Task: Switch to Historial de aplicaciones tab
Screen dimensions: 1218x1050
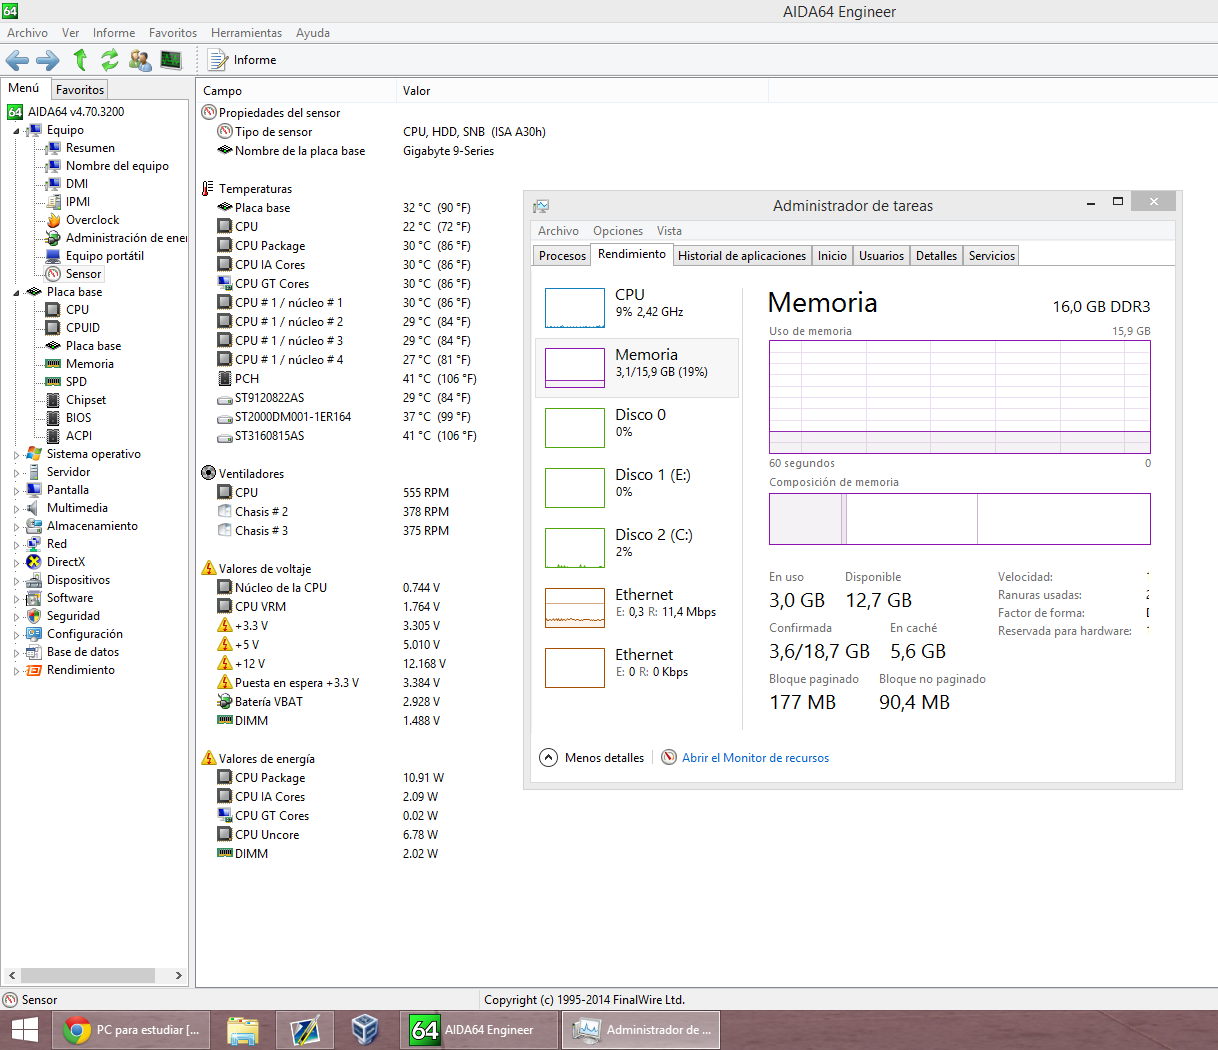Action: coord(742,256)
